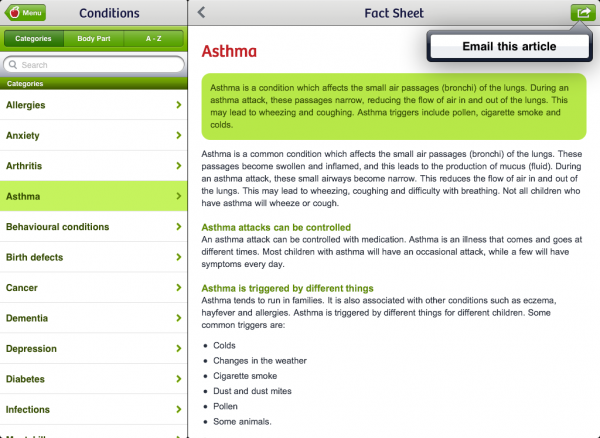Tap the Infections row chevron

(179, 409)
